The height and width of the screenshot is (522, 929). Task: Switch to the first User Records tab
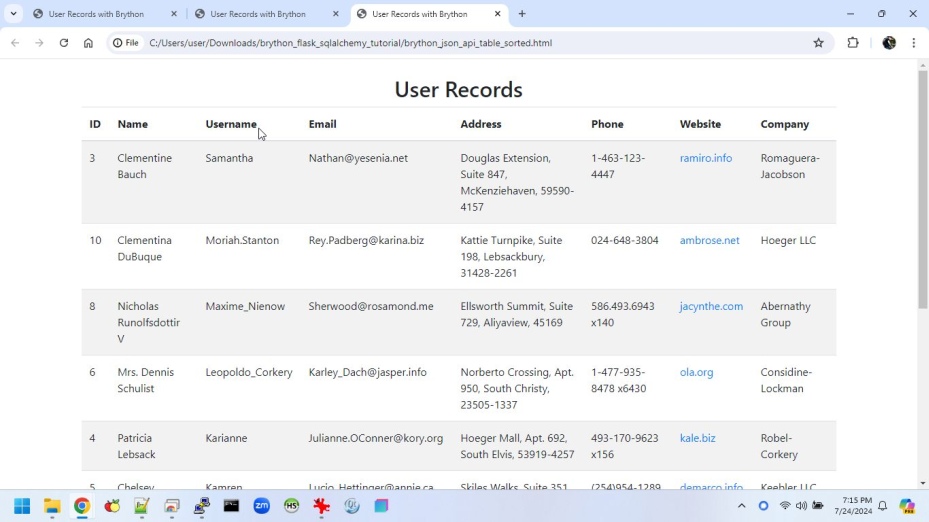tap(96, 14)
